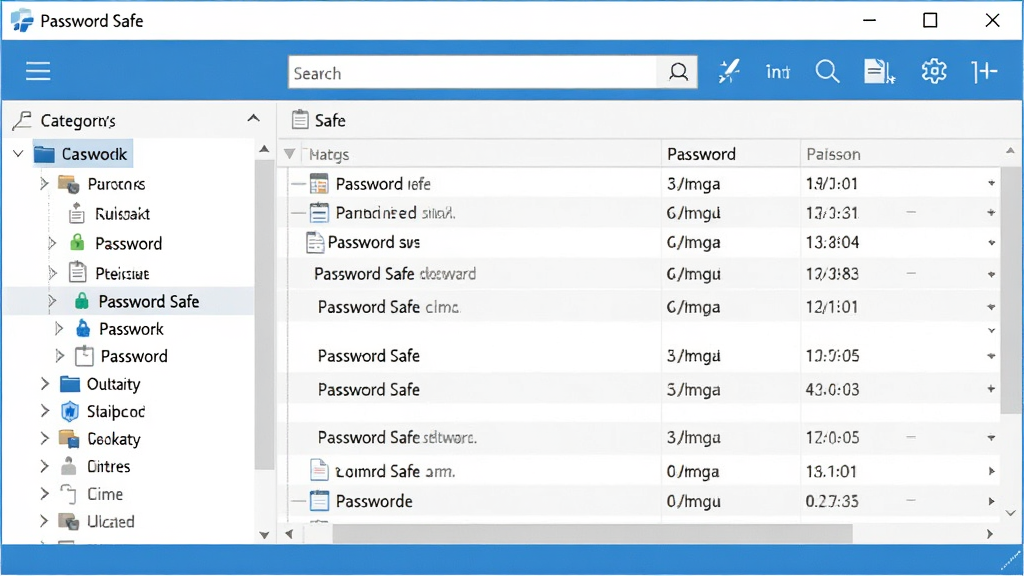Click the document icon of Password sus row
1024x576 pixels.
pyautogui.click(x=315, y=242)
